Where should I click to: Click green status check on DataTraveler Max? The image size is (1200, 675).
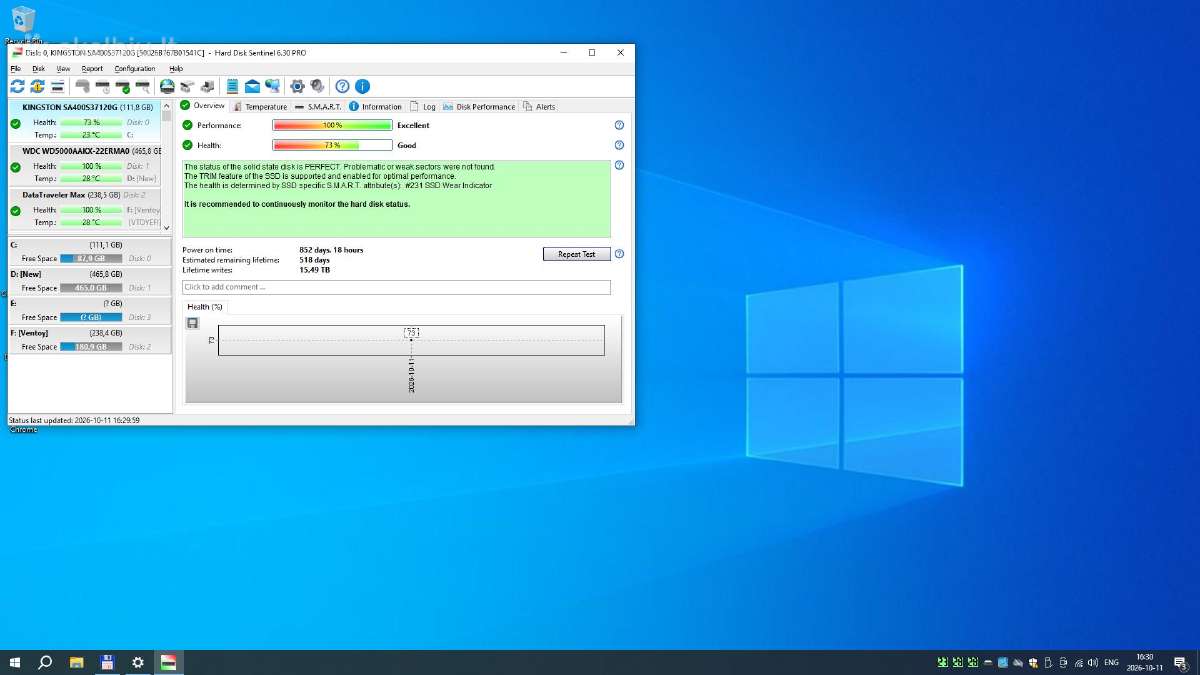(x=15, y=211)
